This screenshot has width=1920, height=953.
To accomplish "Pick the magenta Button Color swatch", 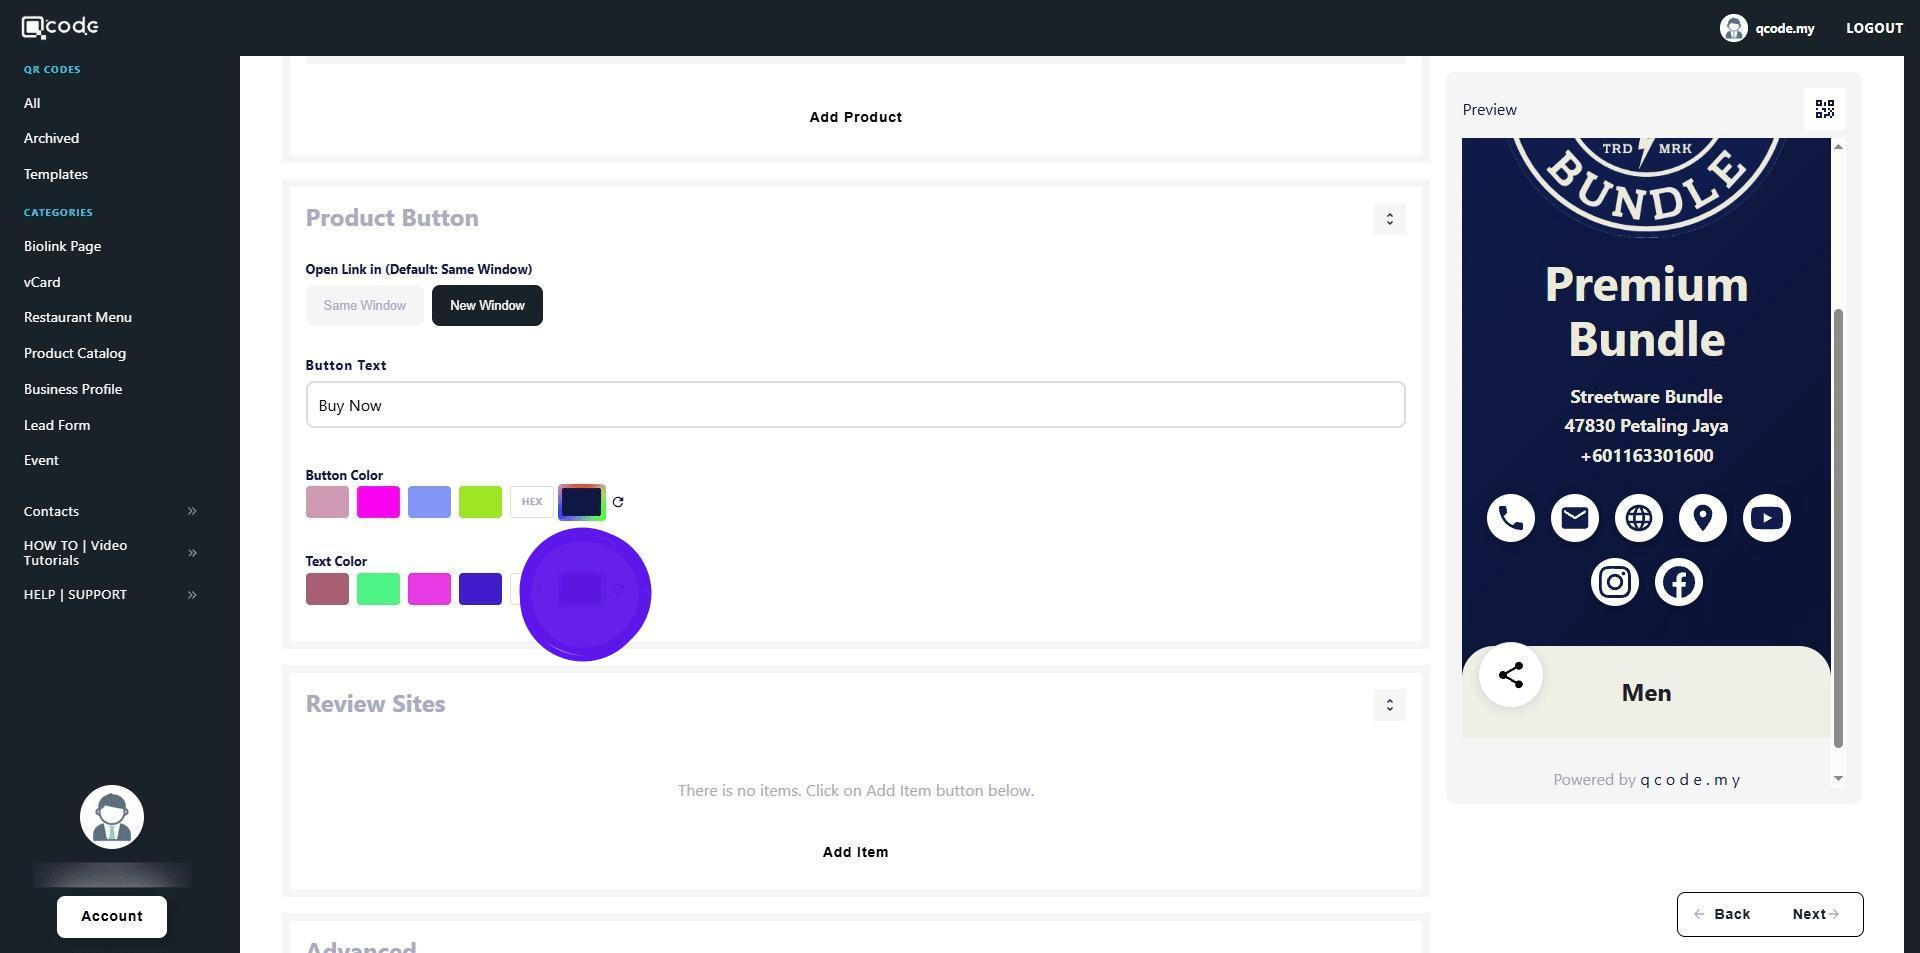I will pyautogui.click(x=378, y=502).
